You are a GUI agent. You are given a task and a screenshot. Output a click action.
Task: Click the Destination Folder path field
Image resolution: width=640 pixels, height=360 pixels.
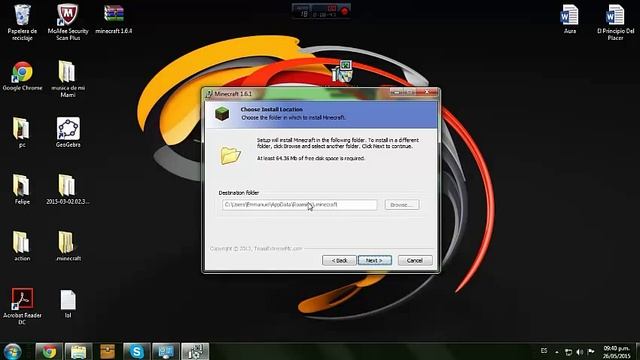click(x=300, y=205)
